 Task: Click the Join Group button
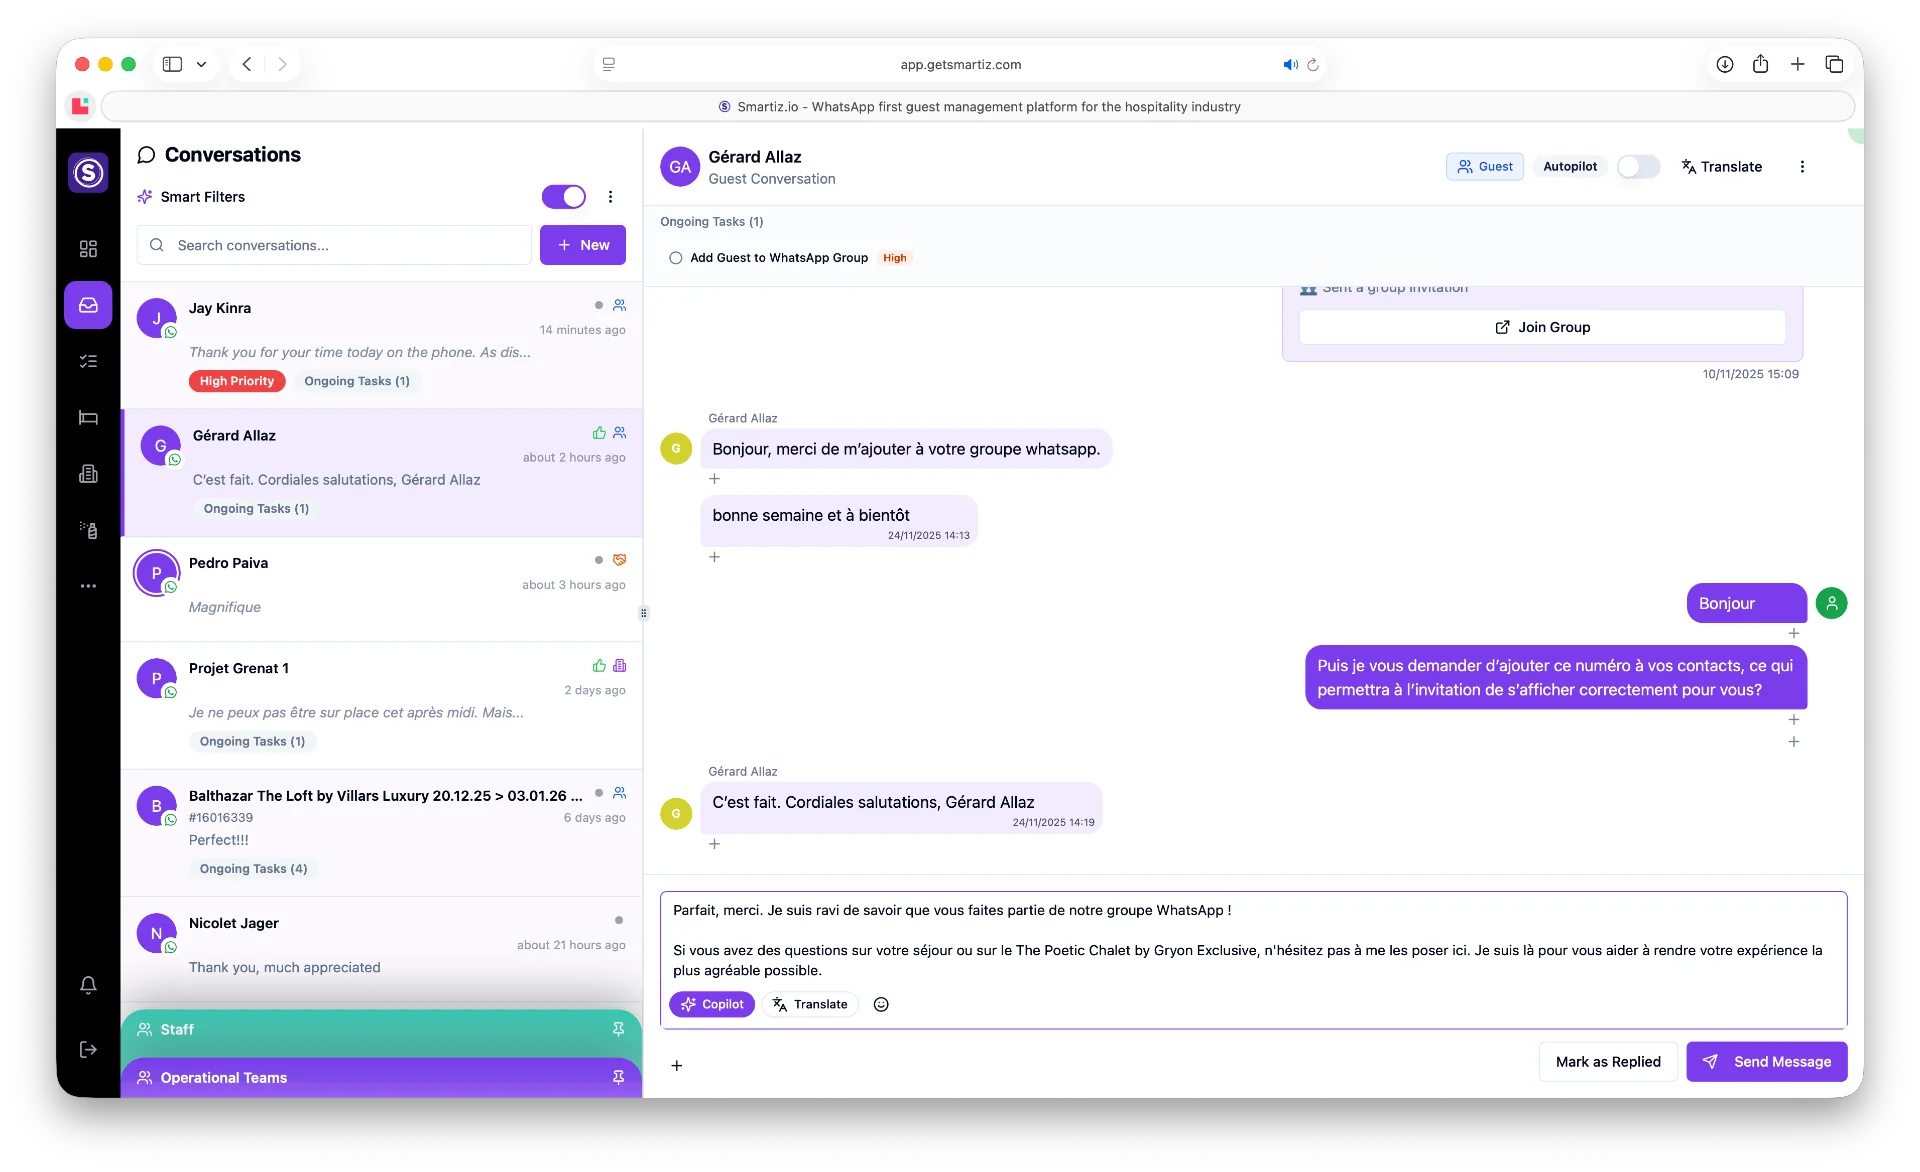pyautogui.click(x=1542, y=327)
